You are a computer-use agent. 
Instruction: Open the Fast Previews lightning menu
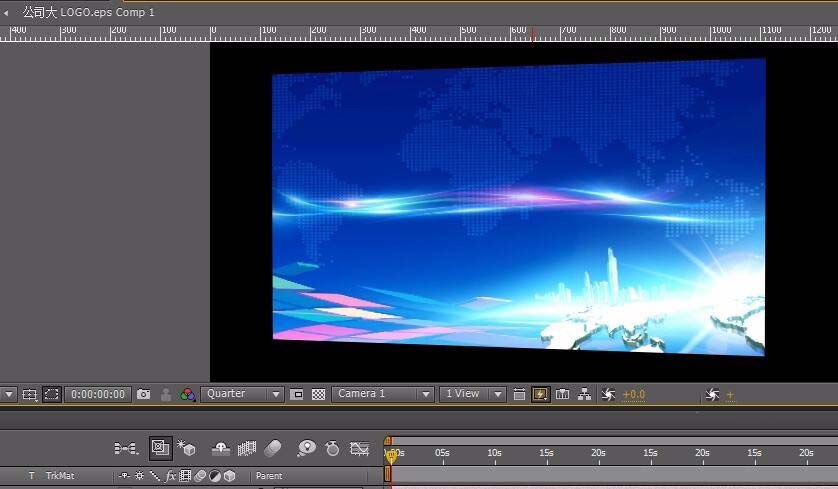pyautogui.click(x=540, y=394)
